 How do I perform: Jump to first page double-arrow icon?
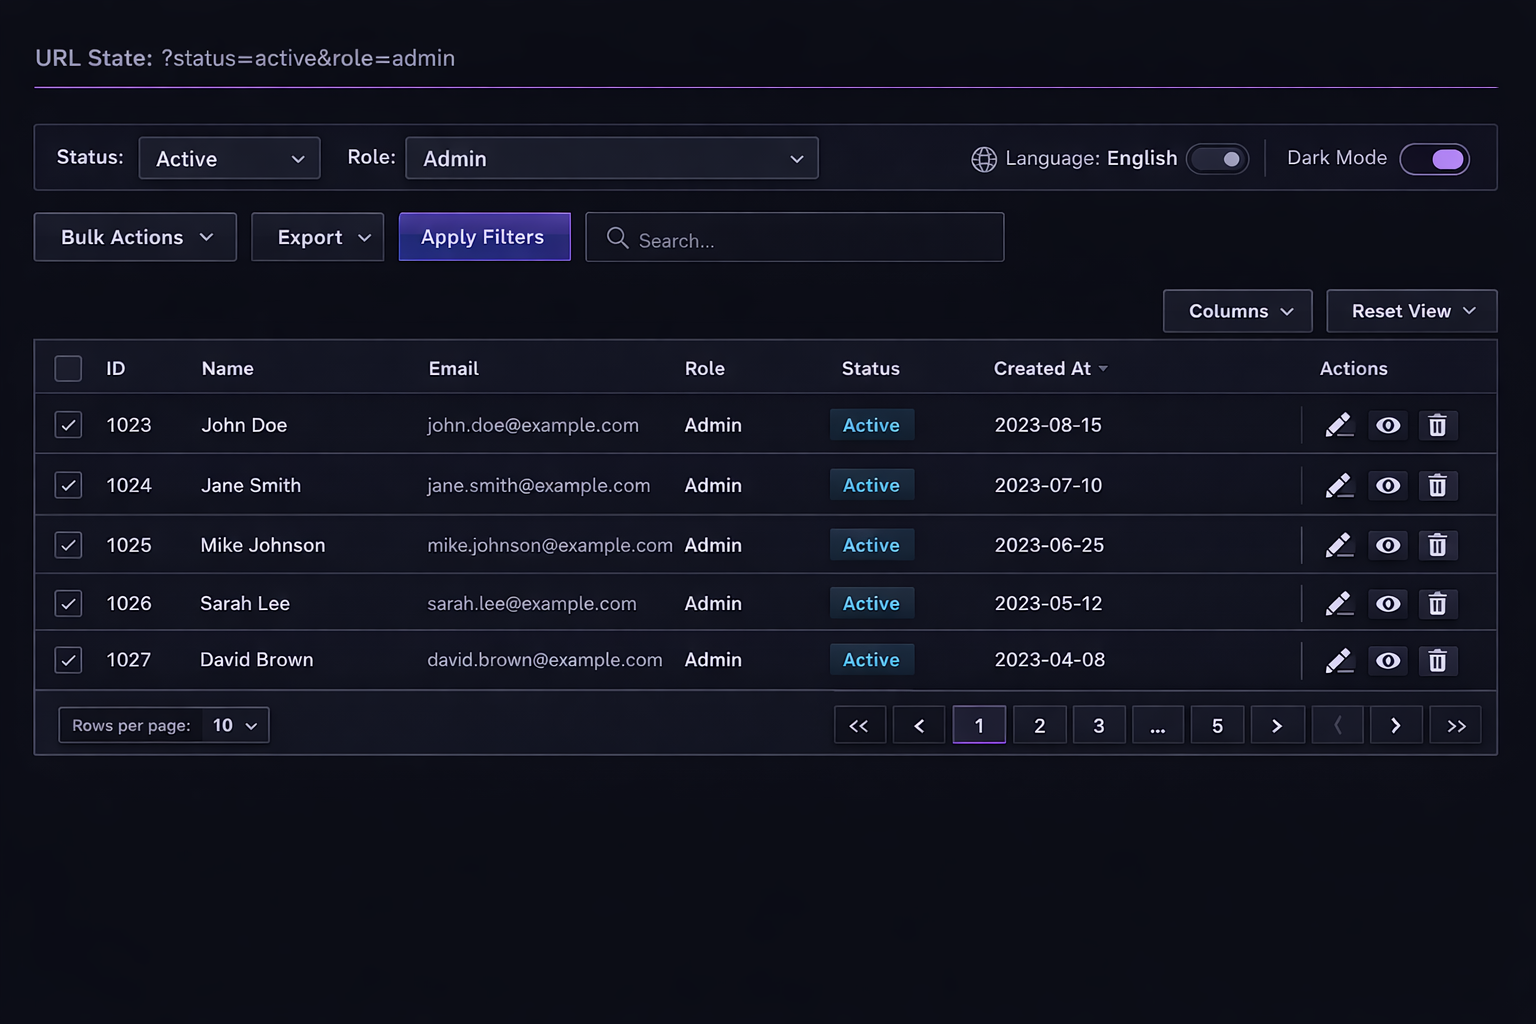coord(859,726)
